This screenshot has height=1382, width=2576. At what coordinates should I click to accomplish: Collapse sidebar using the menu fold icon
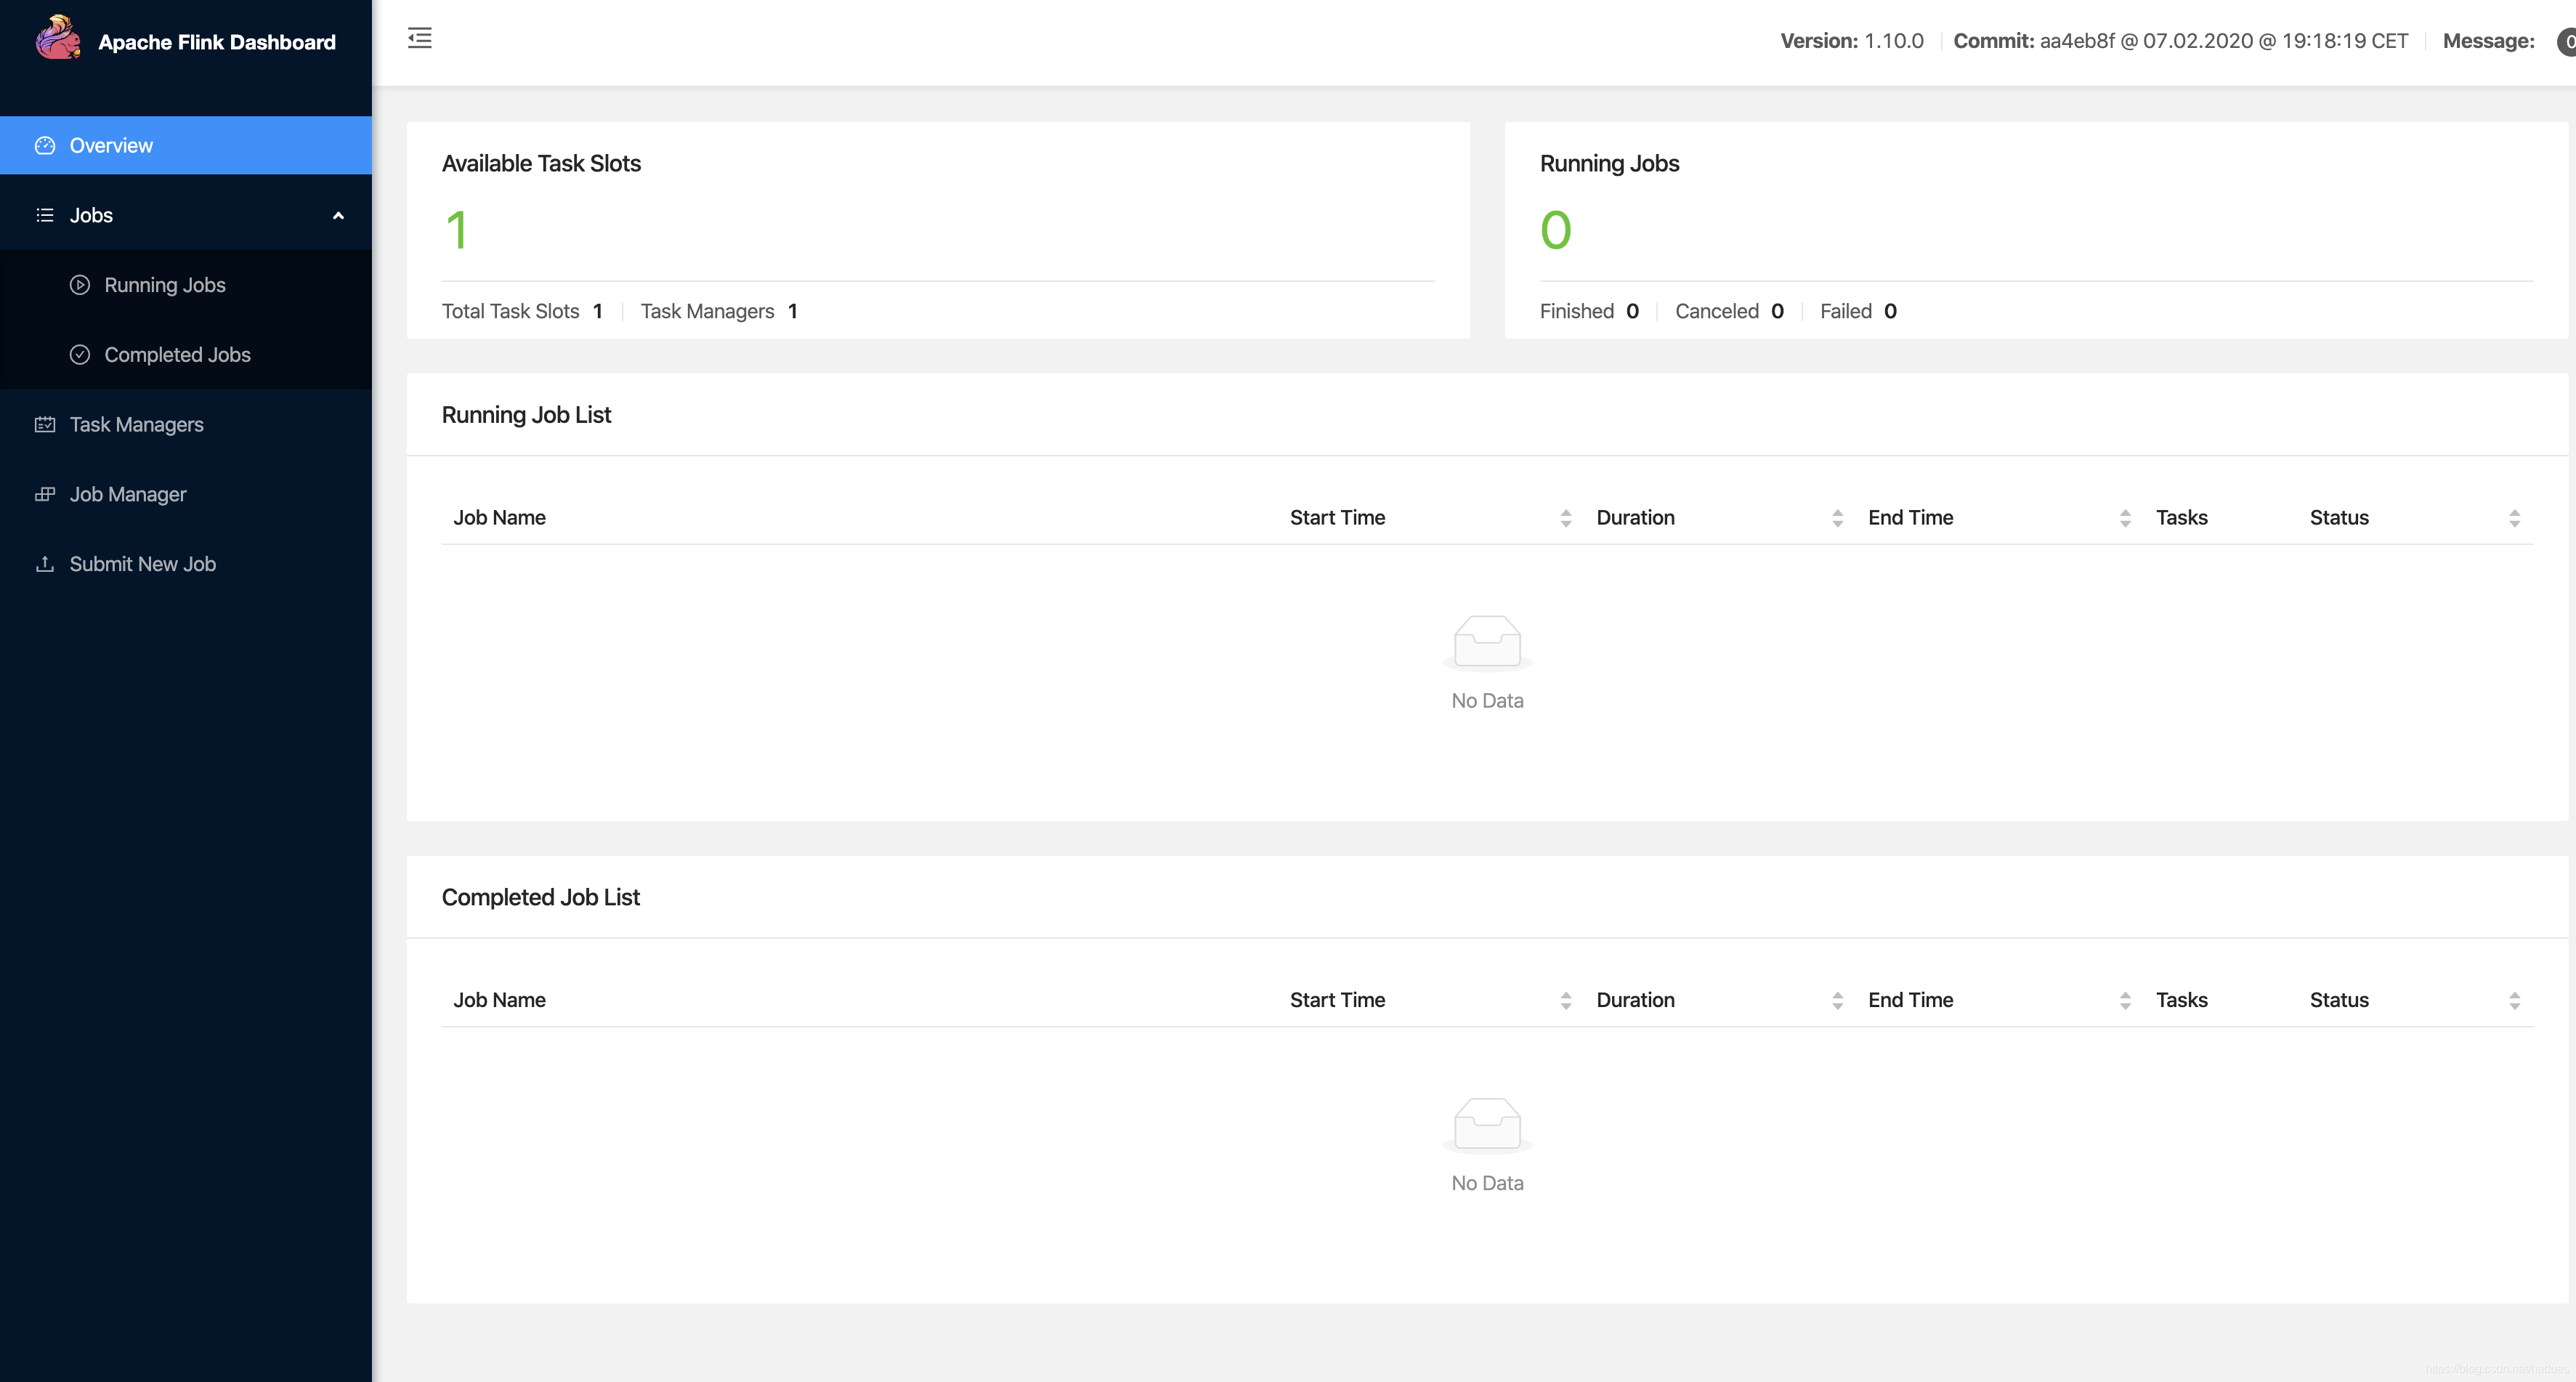tap(420, 39)
